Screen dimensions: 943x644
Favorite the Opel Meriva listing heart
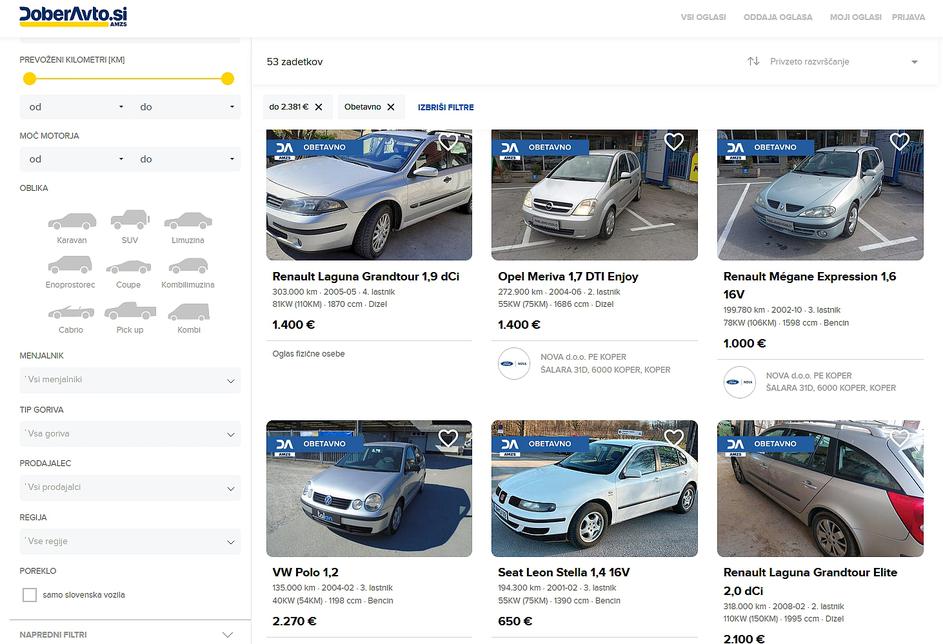(x=674, y=142)
